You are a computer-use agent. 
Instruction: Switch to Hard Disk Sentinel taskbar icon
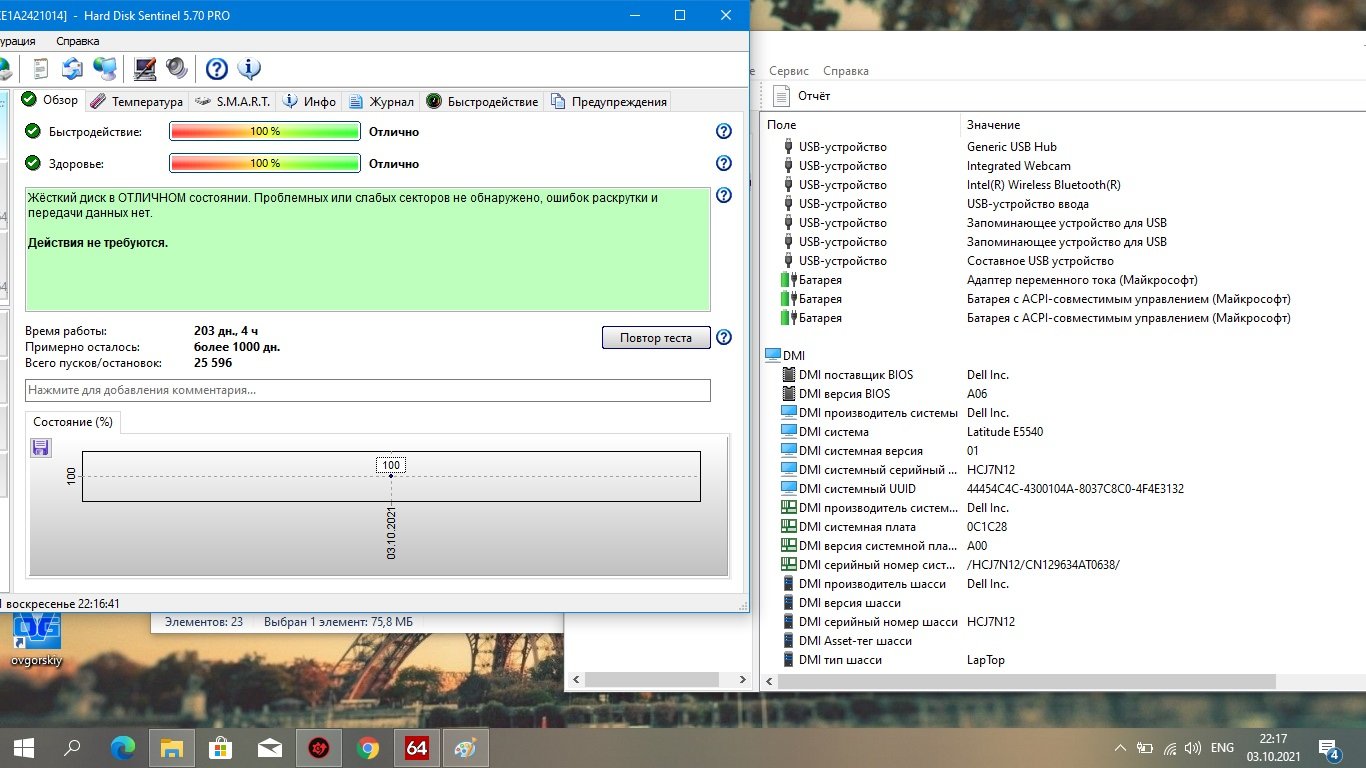(319, 747)
